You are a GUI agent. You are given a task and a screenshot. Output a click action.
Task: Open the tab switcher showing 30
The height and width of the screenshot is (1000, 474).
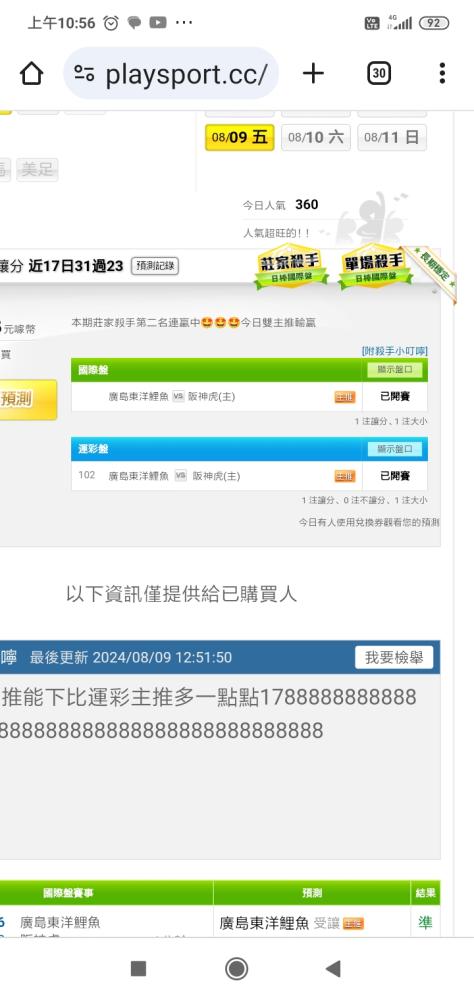tap(379, 74)
